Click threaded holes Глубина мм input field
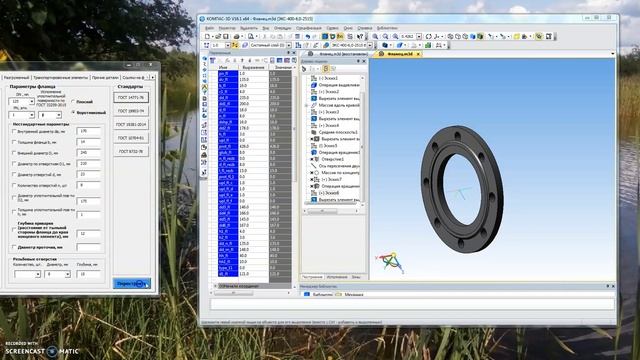 (88, 274)
